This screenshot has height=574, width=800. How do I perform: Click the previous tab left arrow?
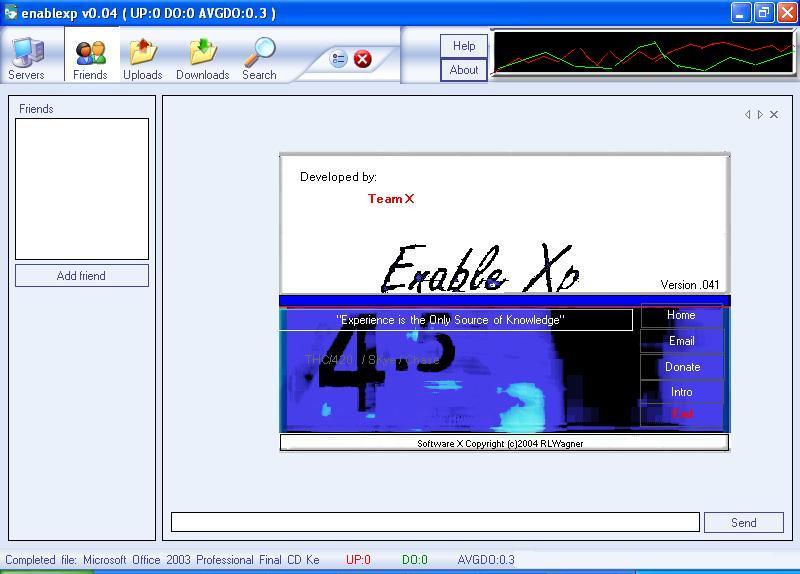click(747, 114)
